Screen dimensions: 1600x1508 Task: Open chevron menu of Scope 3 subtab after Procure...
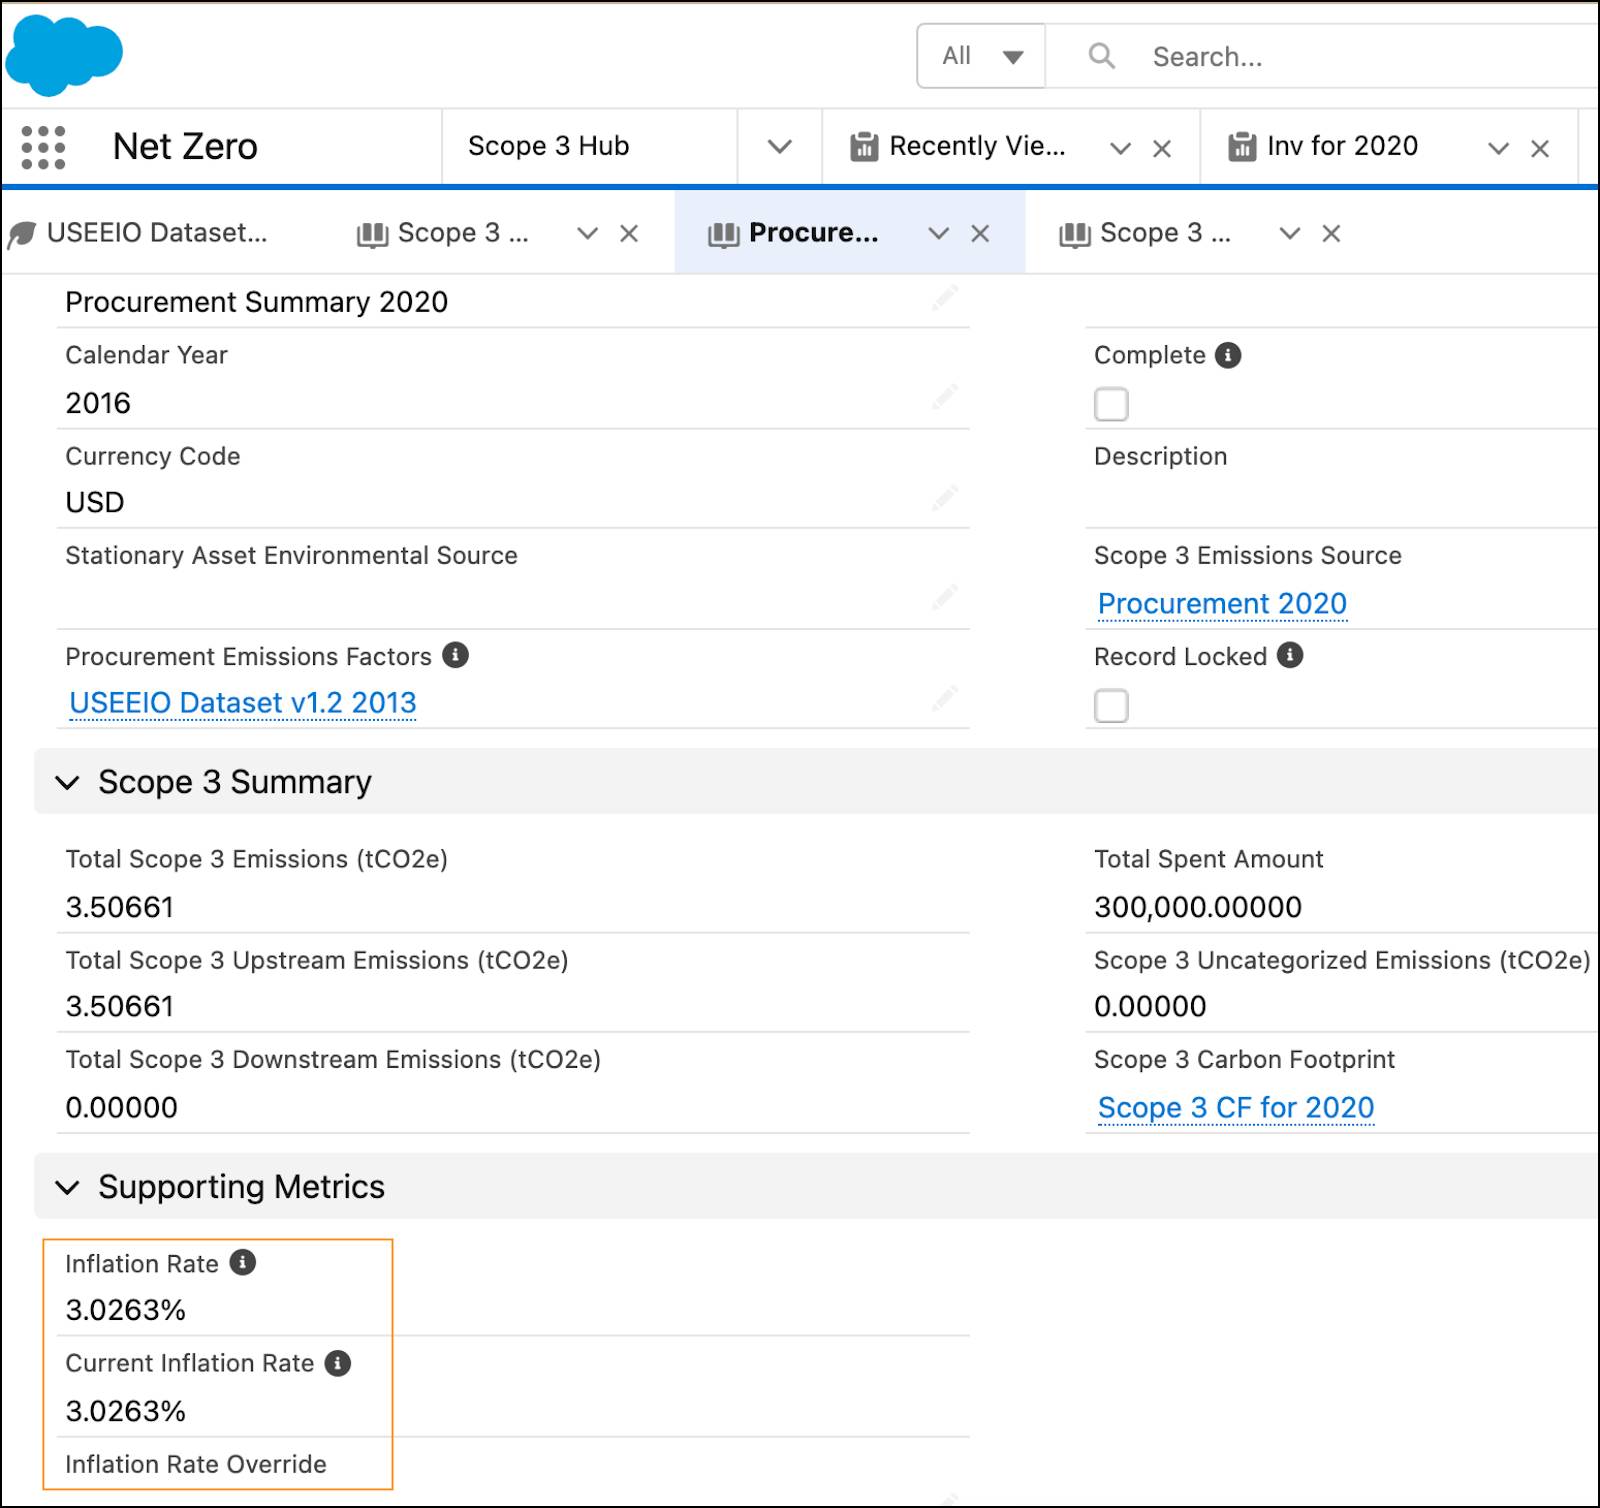click(1290, 234)
